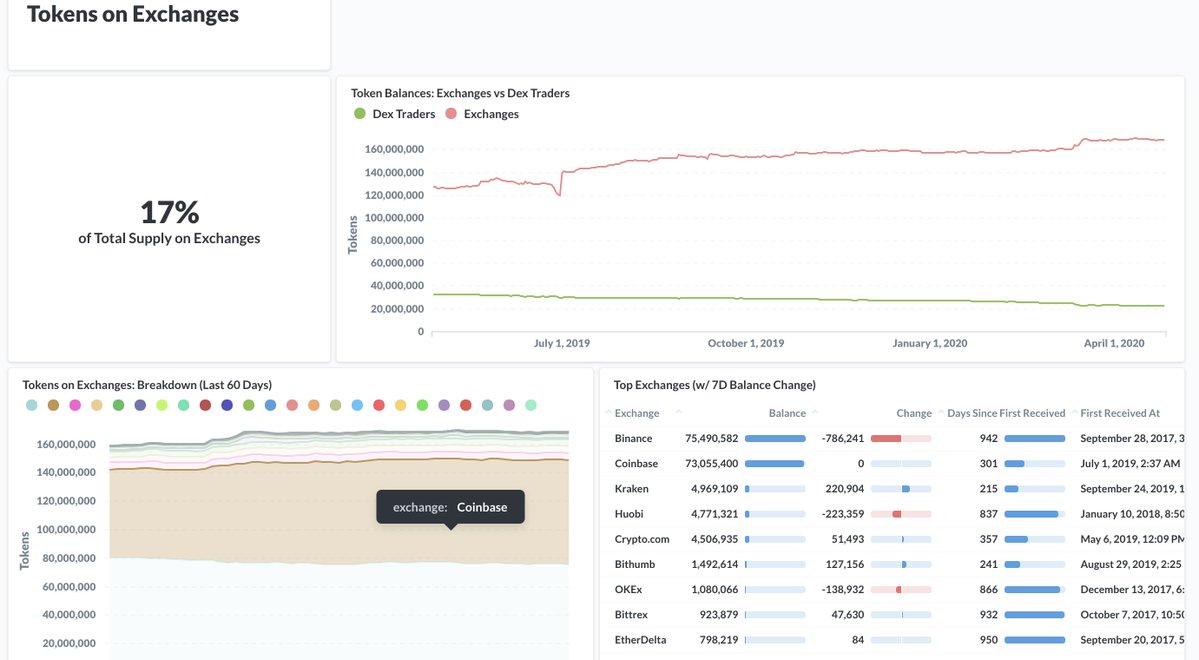The height and width of the screenshot is (660, 1199).
Task: Click Binance days value 942
Action: (x=989, y=438)
